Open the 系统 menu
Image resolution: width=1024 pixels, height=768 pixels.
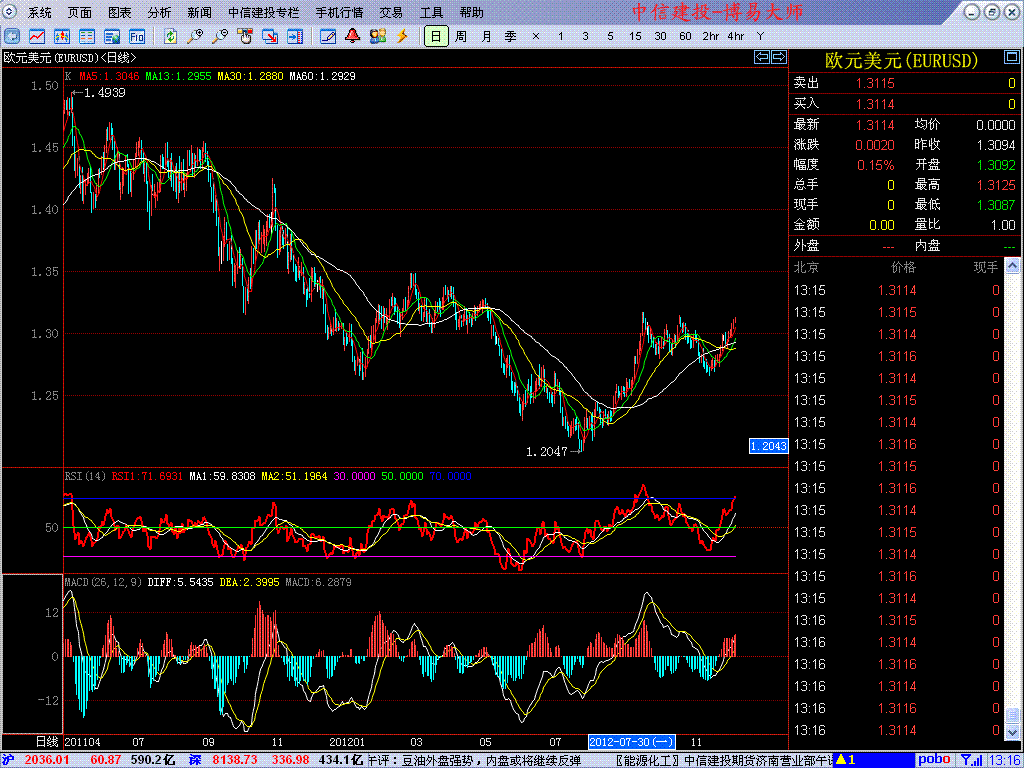point(40,12)
